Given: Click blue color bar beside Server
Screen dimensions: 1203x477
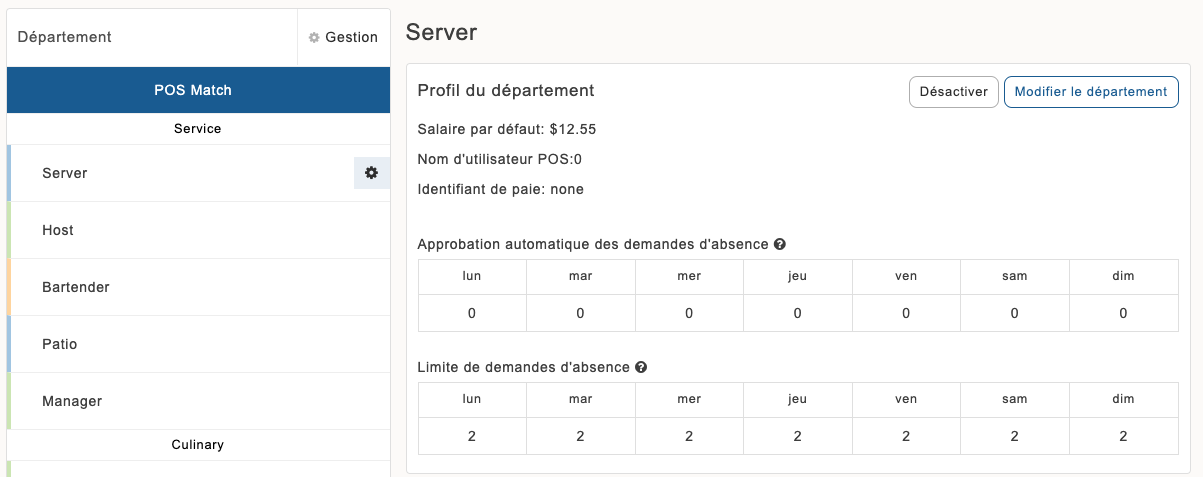Looking at the screenshot, I should (x=9, y=173).
